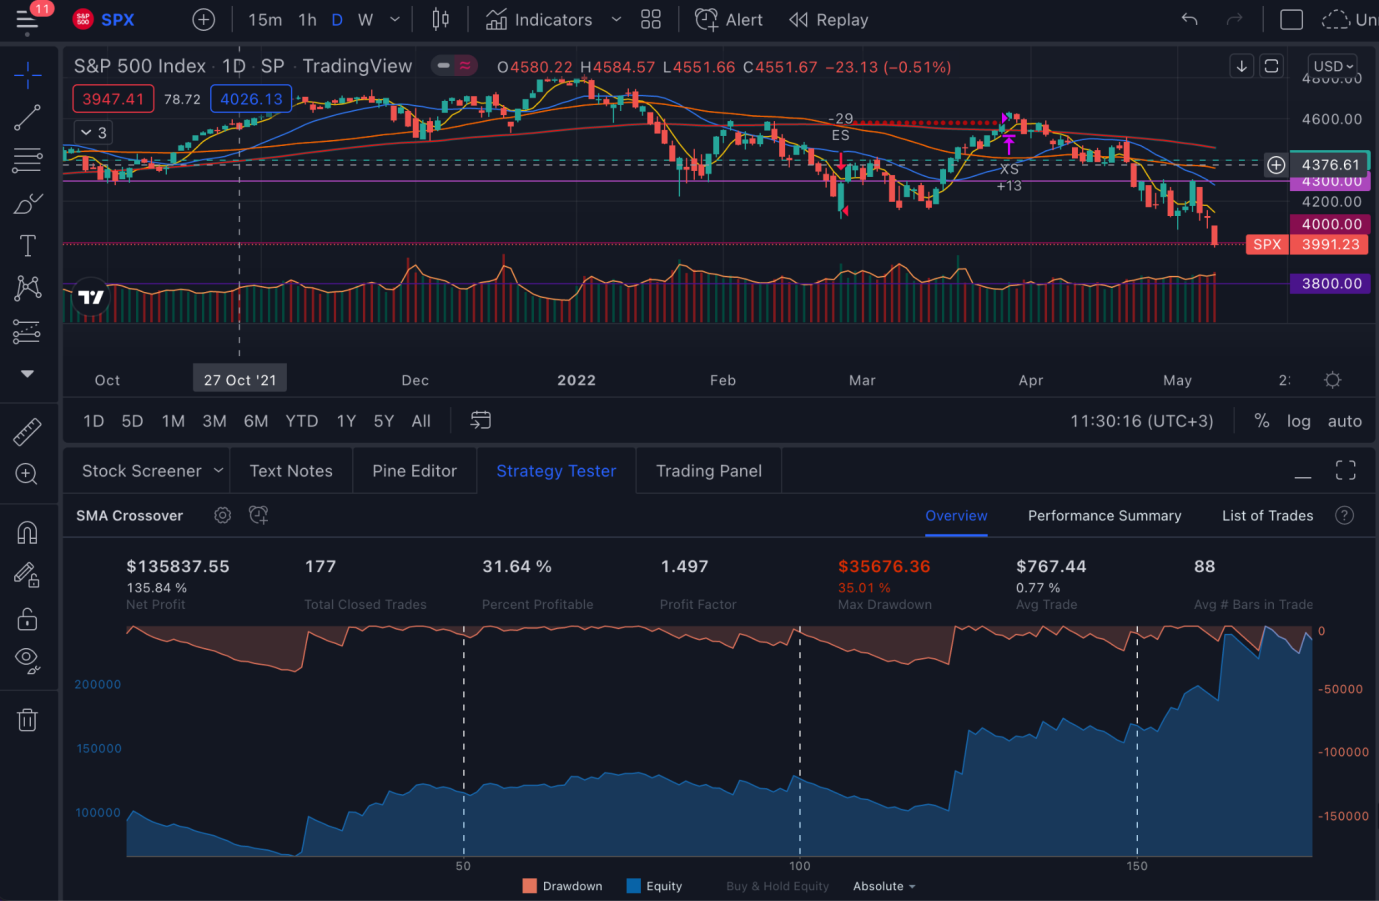This screenshot has width=1379, height=901.
Task: Expand the Absolute display mode dropdown
Action: (884, 886)
